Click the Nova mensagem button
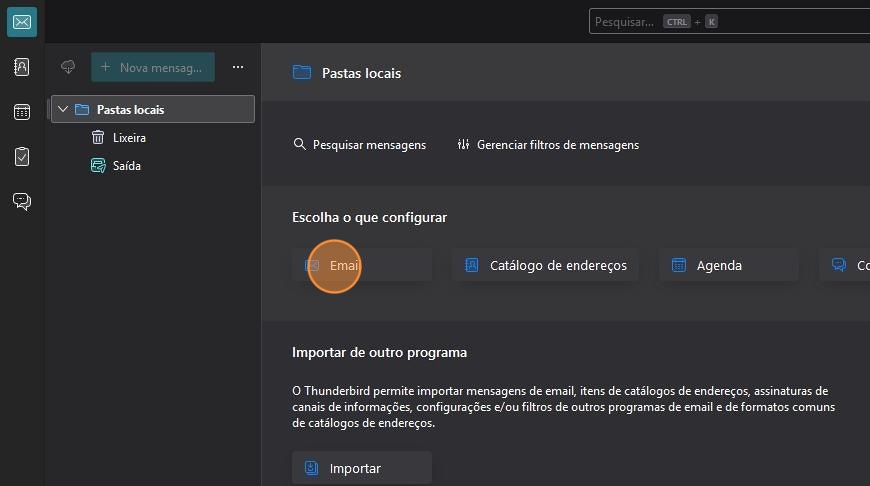Screen dimensions: 870x486 coord(153,67)
